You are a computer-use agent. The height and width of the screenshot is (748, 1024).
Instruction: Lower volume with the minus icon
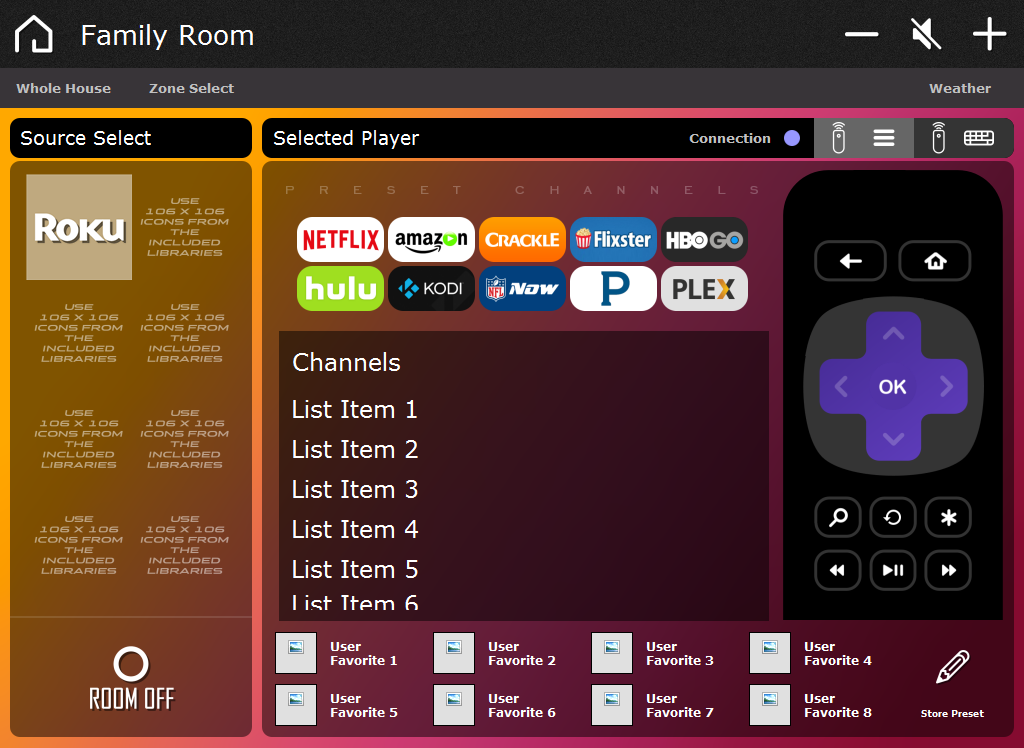(861, 34)
